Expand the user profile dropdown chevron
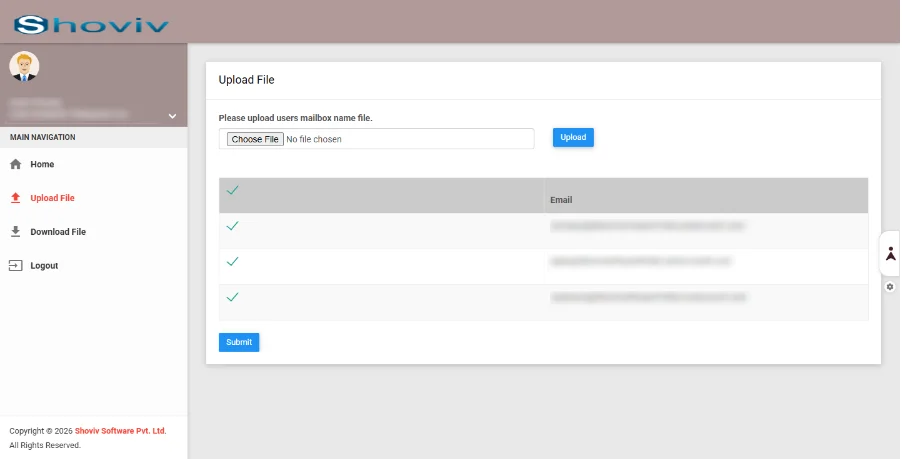 click(172, 116)
